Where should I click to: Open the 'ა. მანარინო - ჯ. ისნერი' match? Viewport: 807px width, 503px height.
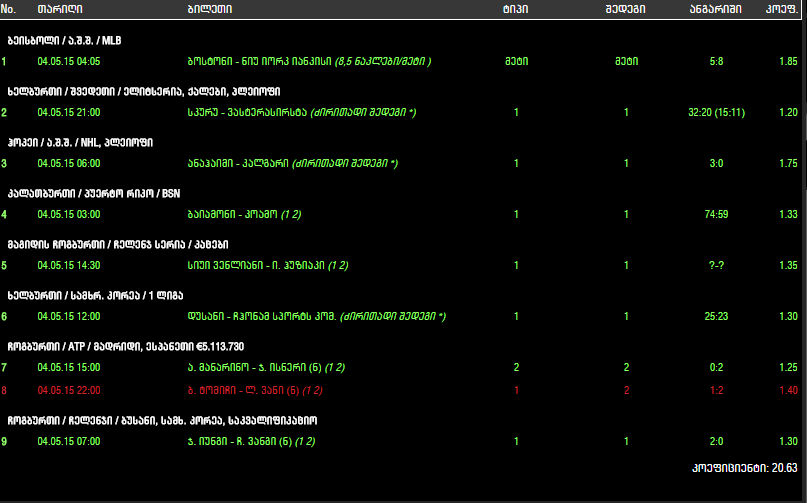coord(267,367)
